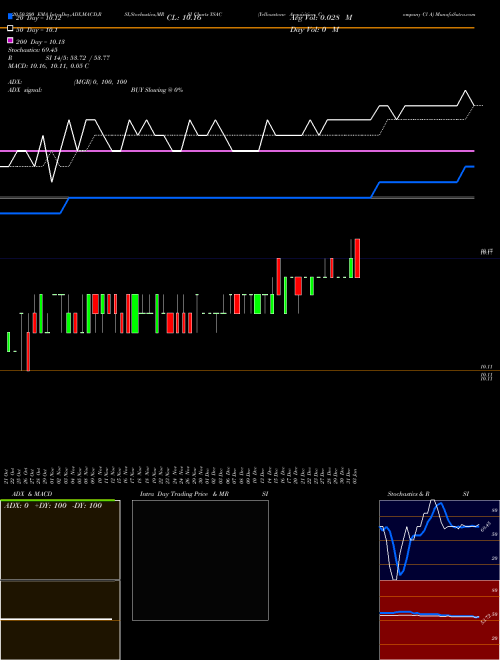The height and width of the screenshot is (660, 500).
Task: Click the 'Intra Day Trading Price & MR' panel title
Action: point(184,494)
